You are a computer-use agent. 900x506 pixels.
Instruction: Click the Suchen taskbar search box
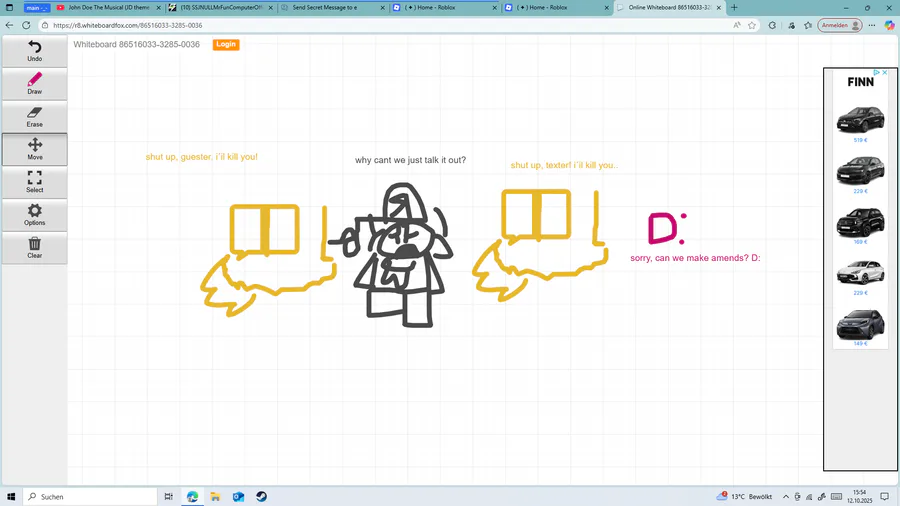coord(90,496)
